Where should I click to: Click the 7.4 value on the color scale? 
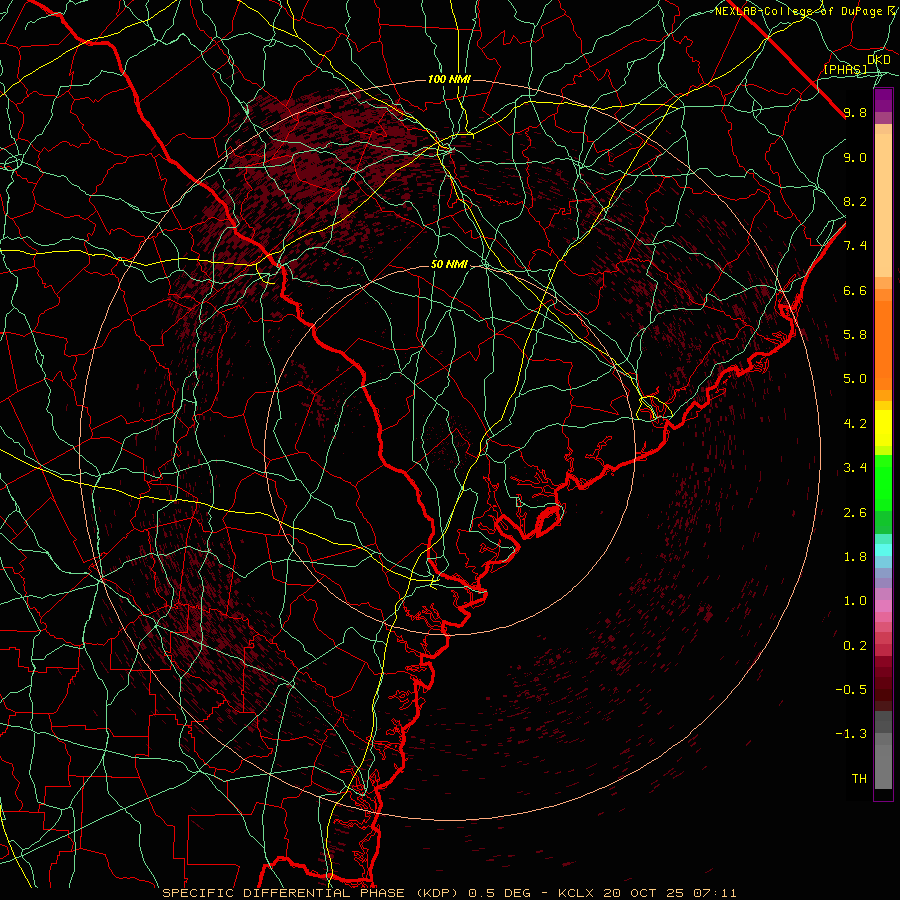855,246
